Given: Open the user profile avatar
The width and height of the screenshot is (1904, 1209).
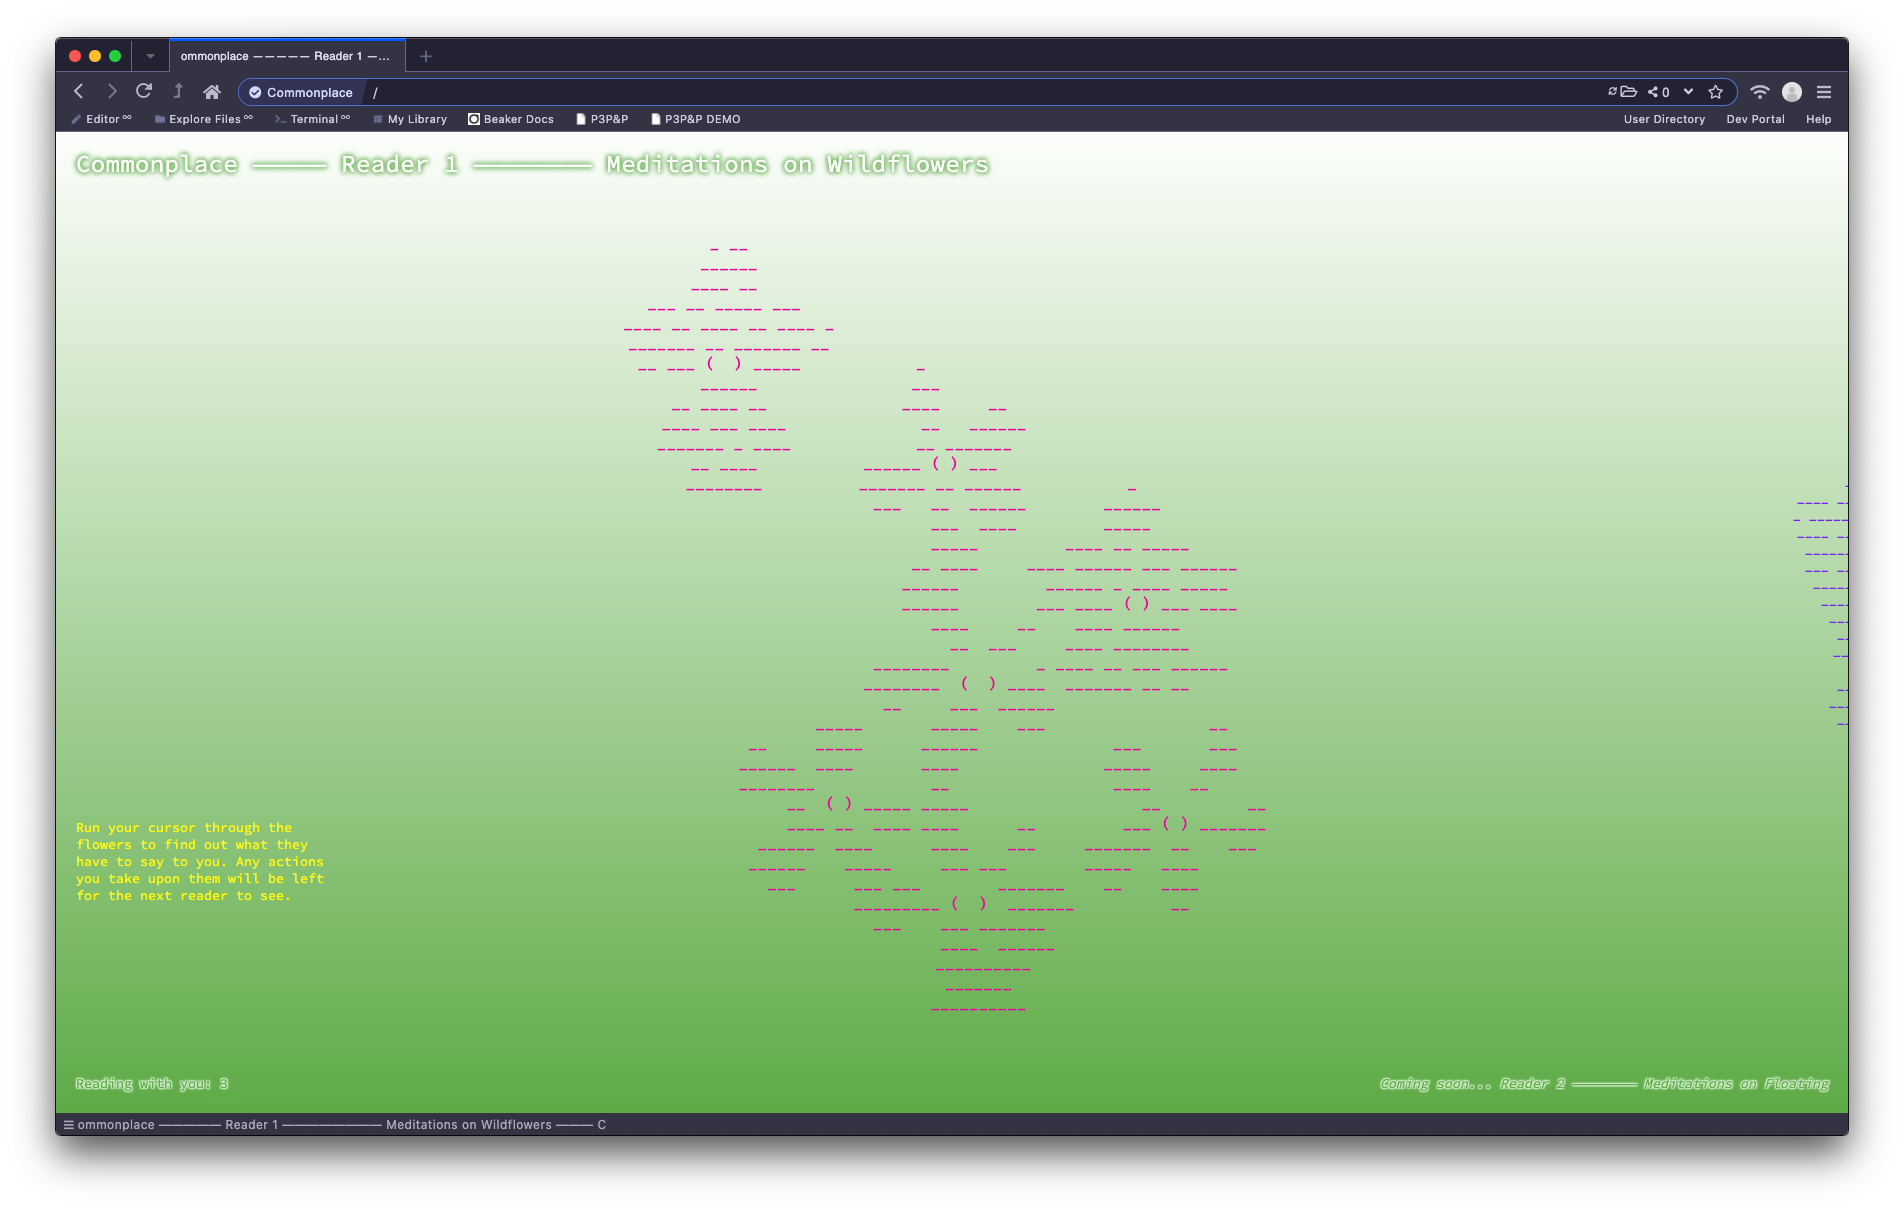Looking at the screenshot, I should [x=1792, y=92].
